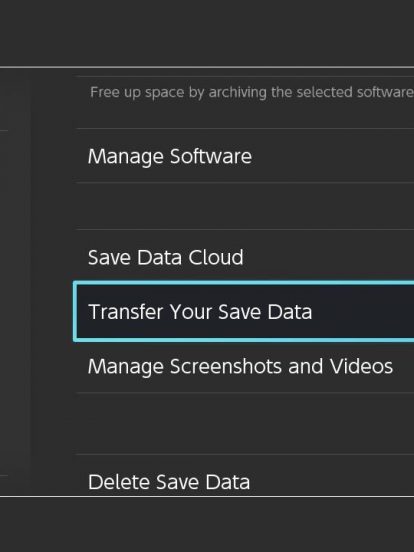This screenshot has height=552, width=414.
Task: Select Save Data Cloud
Action: click(245, 257)
